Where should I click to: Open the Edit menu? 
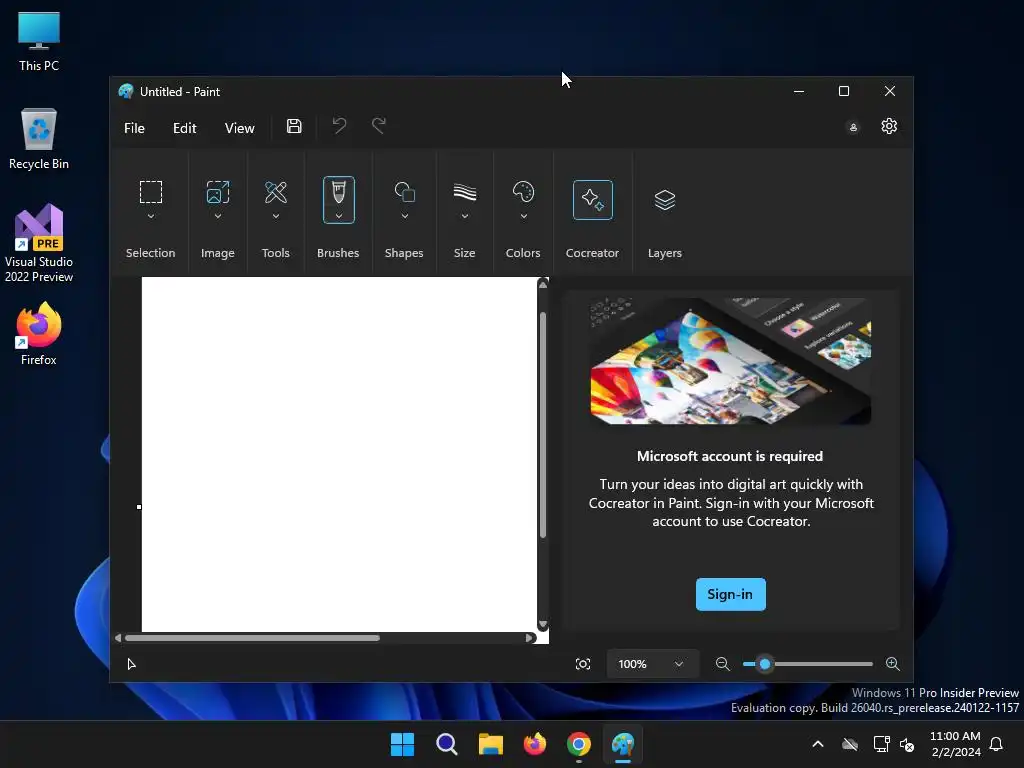click(x=184, y=128)
